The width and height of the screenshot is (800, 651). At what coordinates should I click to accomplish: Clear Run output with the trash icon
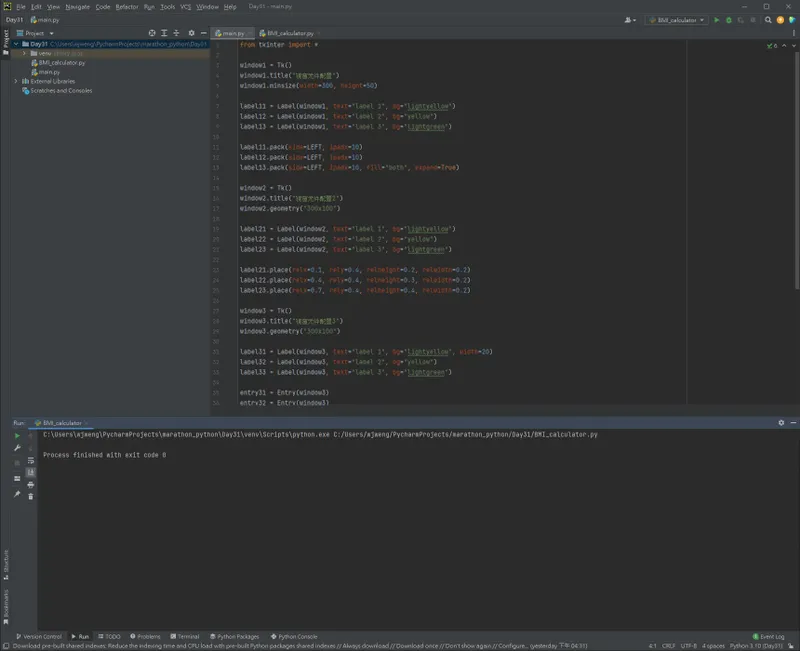31,496
